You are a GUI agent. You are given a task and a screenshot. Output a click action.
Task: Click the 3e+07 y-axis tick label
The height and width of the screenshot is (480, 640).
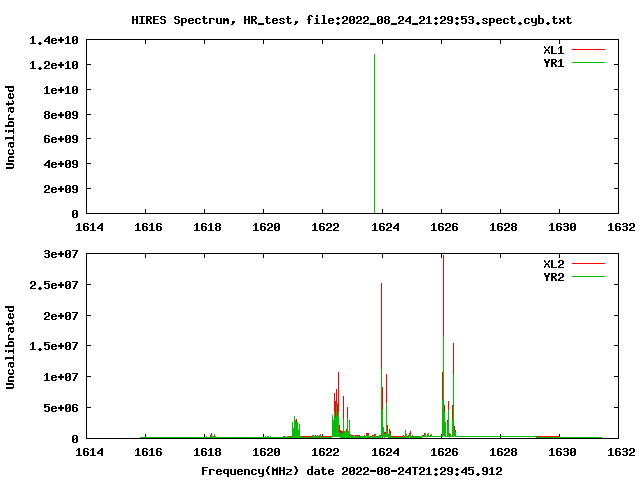[x=61, y=254]
